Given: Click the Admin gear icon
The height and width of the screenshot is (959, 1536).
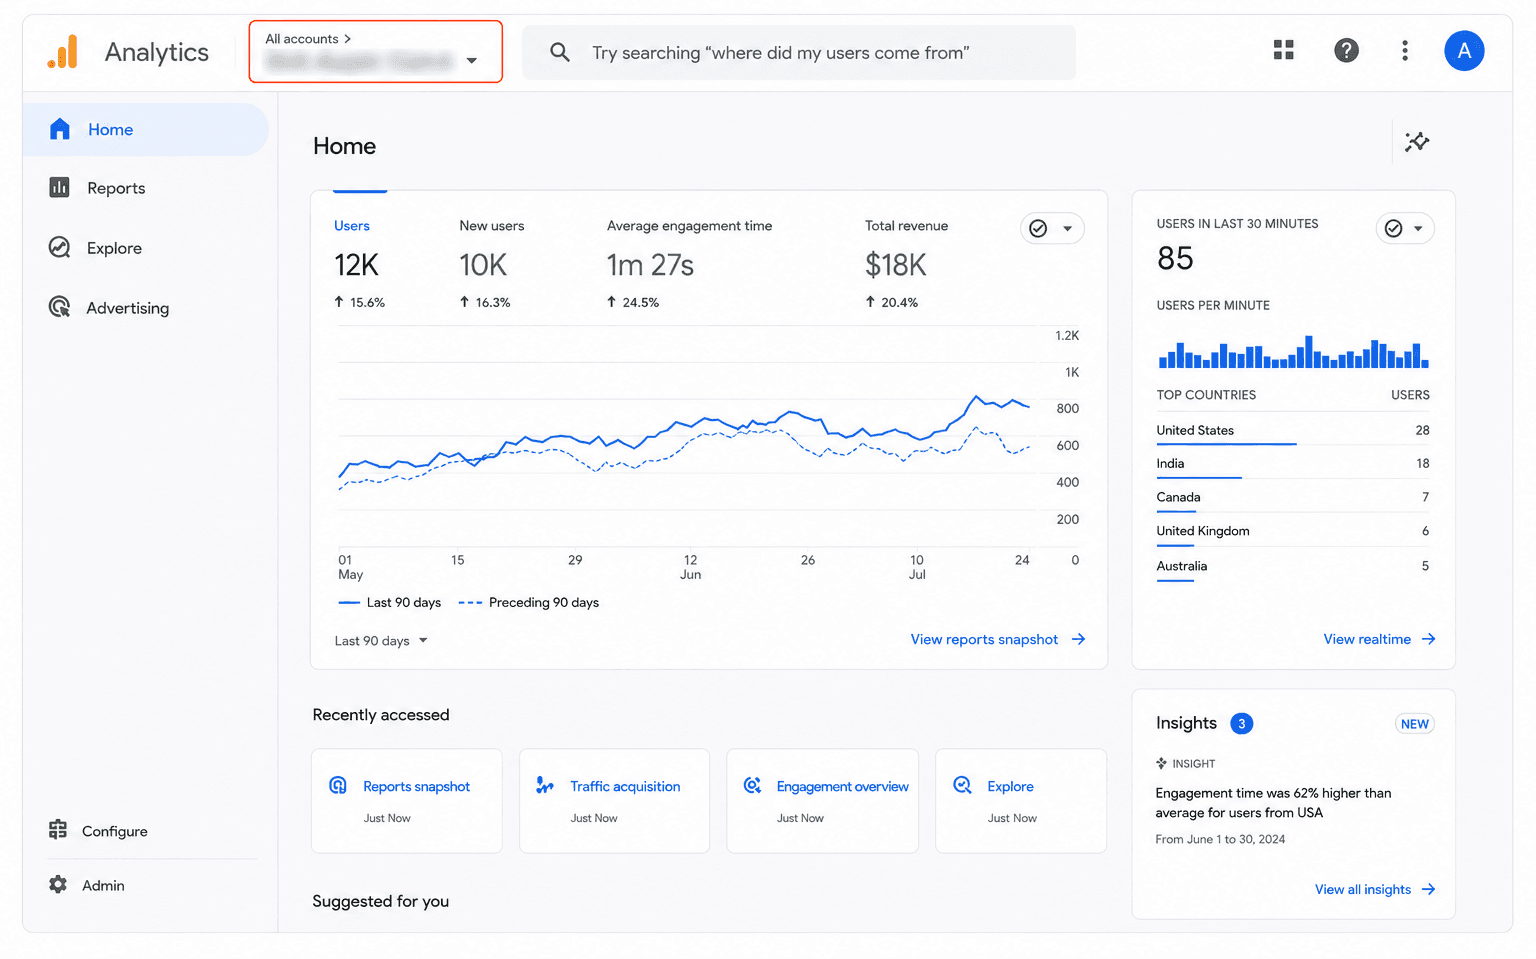Looking at the screenshot, I should point(58,884).
